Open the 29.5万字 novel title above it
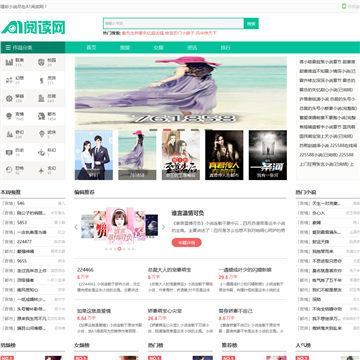The height and width of the screenshot is (360, 360). coord(245,270)
